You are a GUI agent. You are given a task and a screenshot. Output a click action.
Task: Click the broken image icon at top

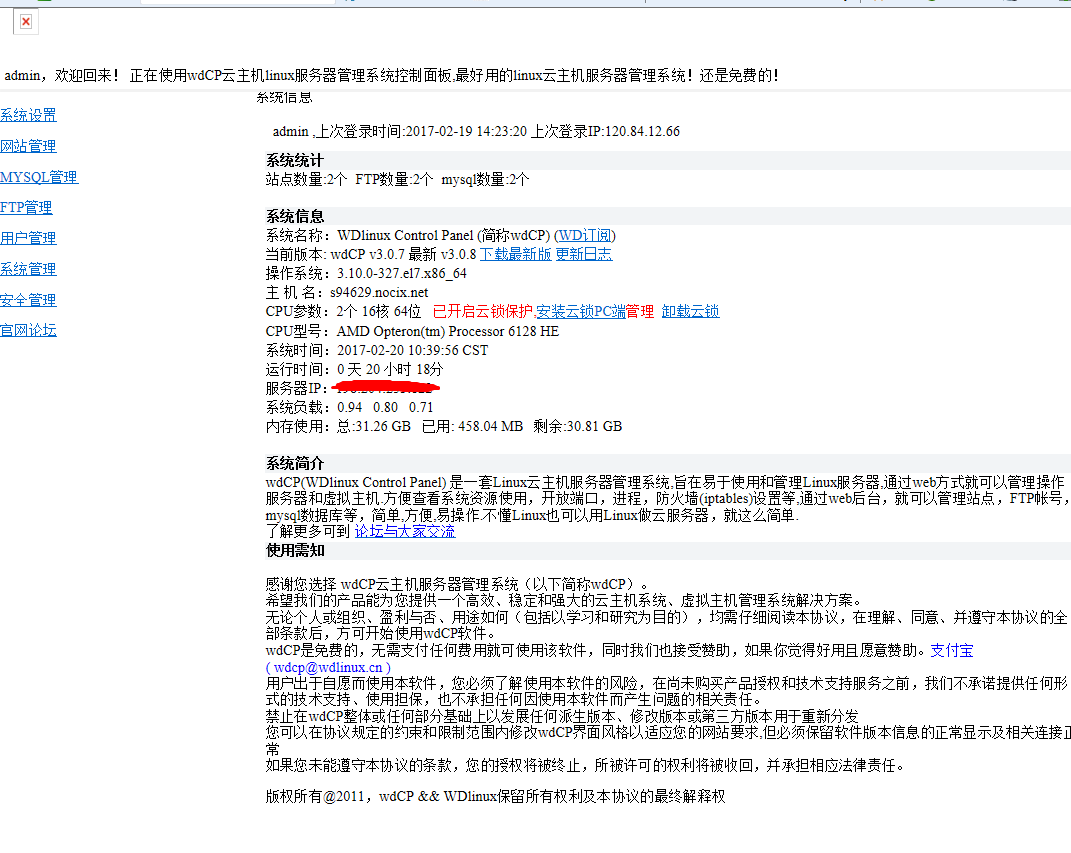pos(26,22)
